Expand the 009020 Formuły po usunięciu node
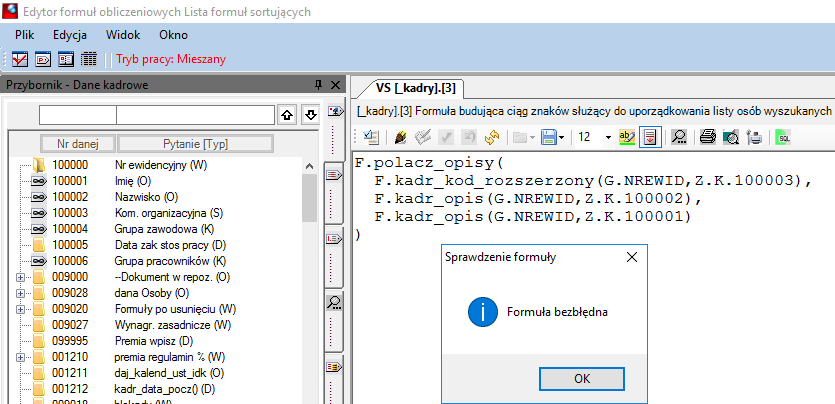The height and width of the screenshot is (404, 835). coord(21,309)
